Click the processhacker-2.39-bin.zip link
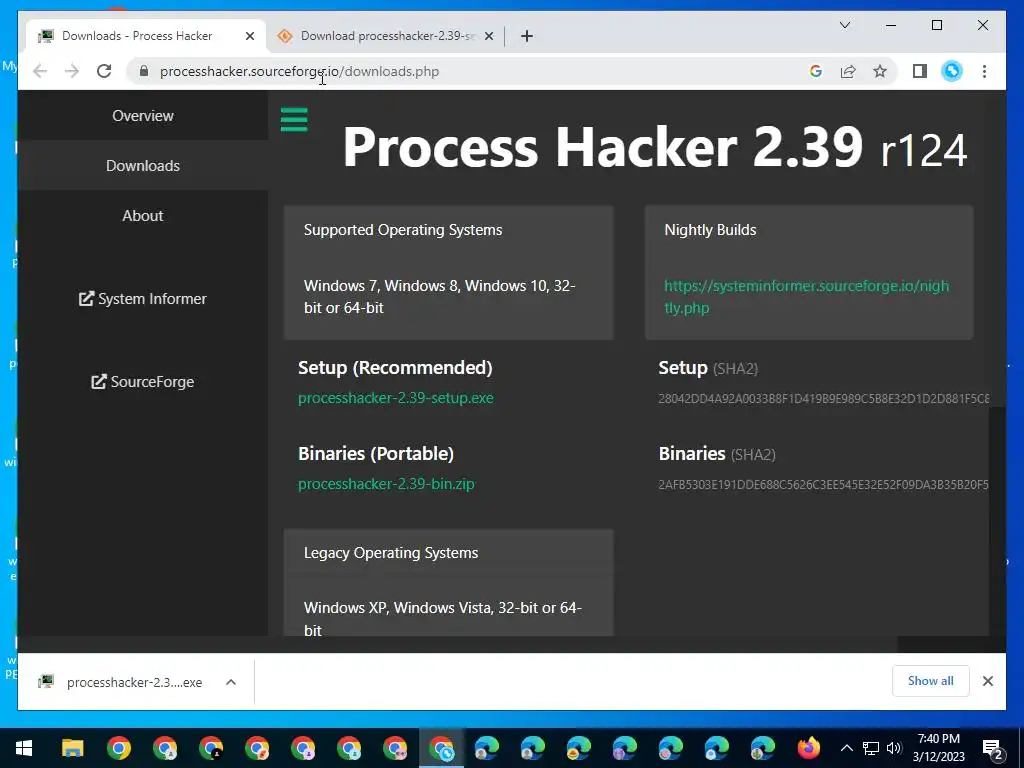Screen dimensions: 1024x768 tap(386, 484)
